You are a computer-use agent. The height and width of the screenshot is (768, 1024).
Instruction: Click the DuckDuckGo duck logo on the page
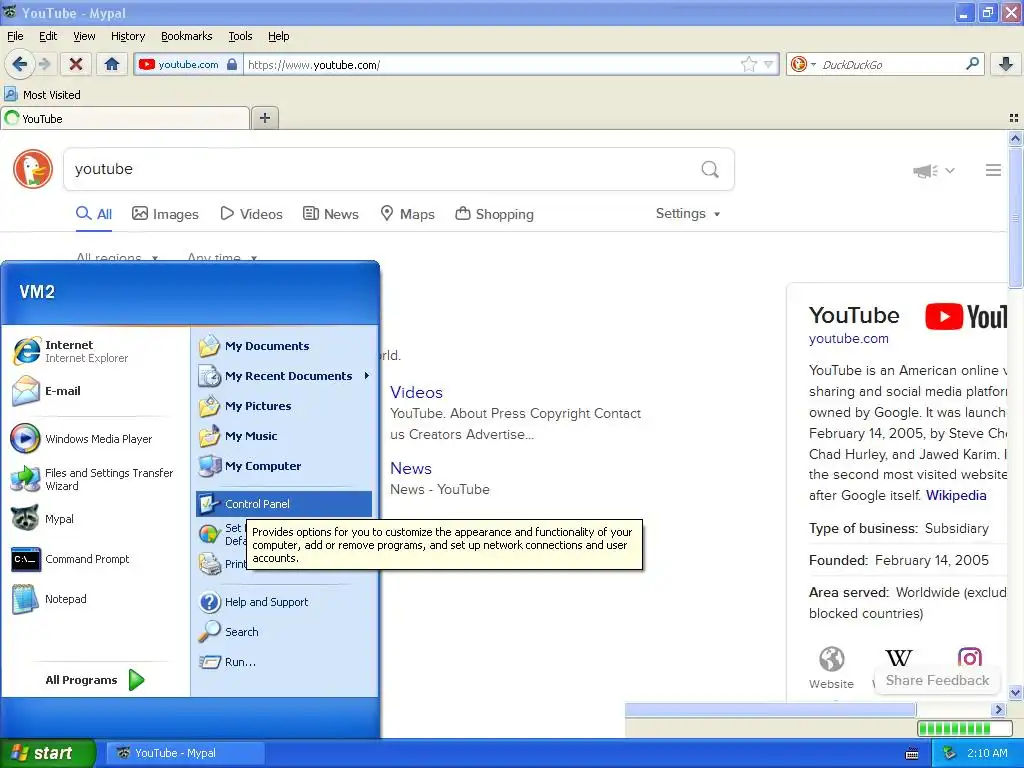[x=33, y=169]
